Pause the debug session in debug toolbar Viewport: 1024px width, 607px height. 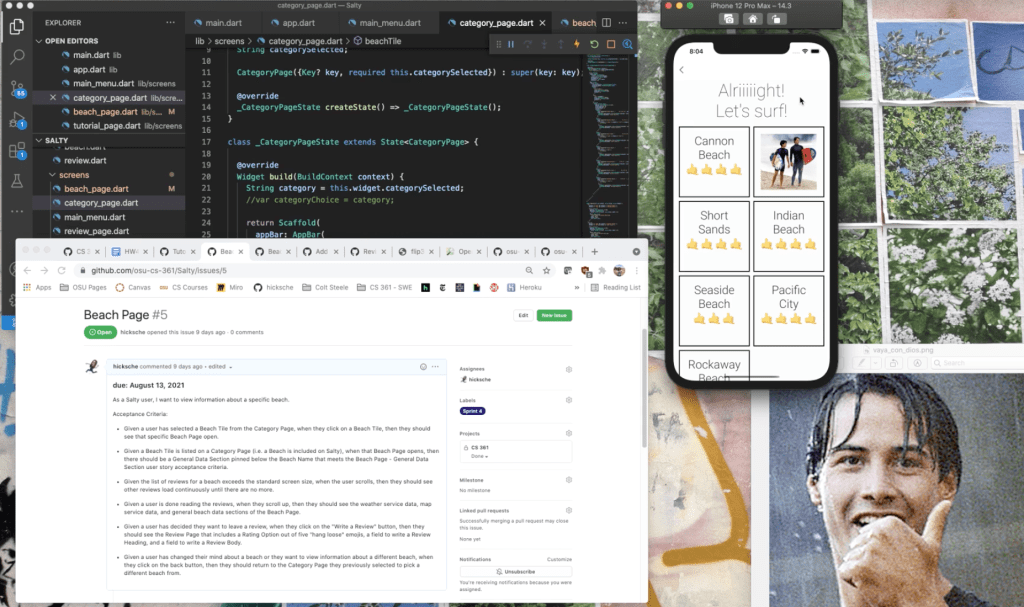click(511, 44)
